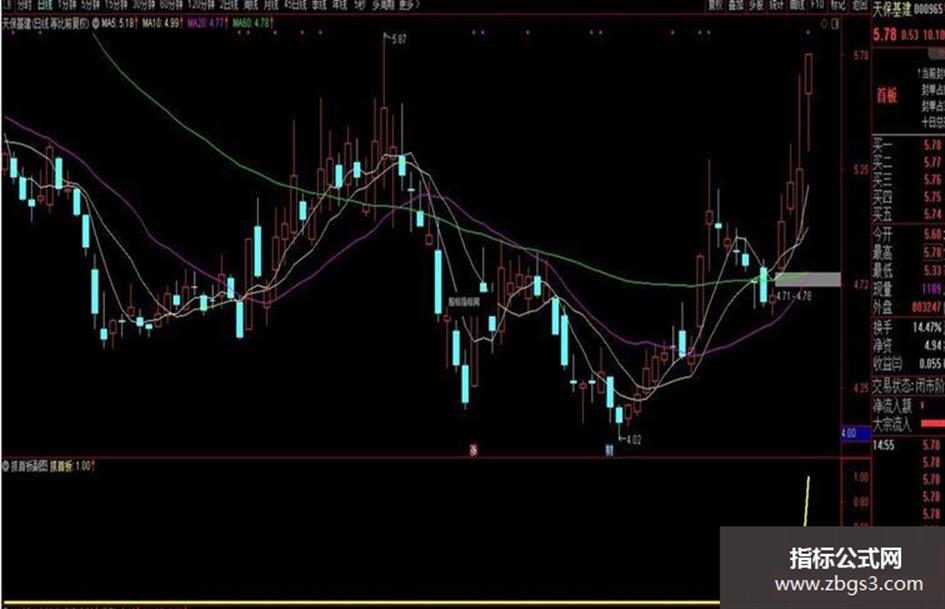Select the 60分钟 period tab
Screen dimensions: 945x609
point(171,5)
